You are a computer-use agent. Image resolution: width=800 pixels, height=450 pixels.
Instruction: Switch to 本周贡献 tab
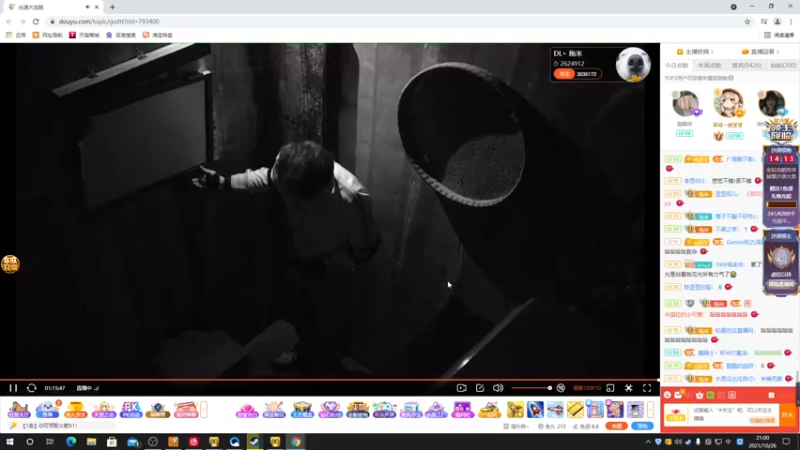pyautogui.click(x=709, y=65)
